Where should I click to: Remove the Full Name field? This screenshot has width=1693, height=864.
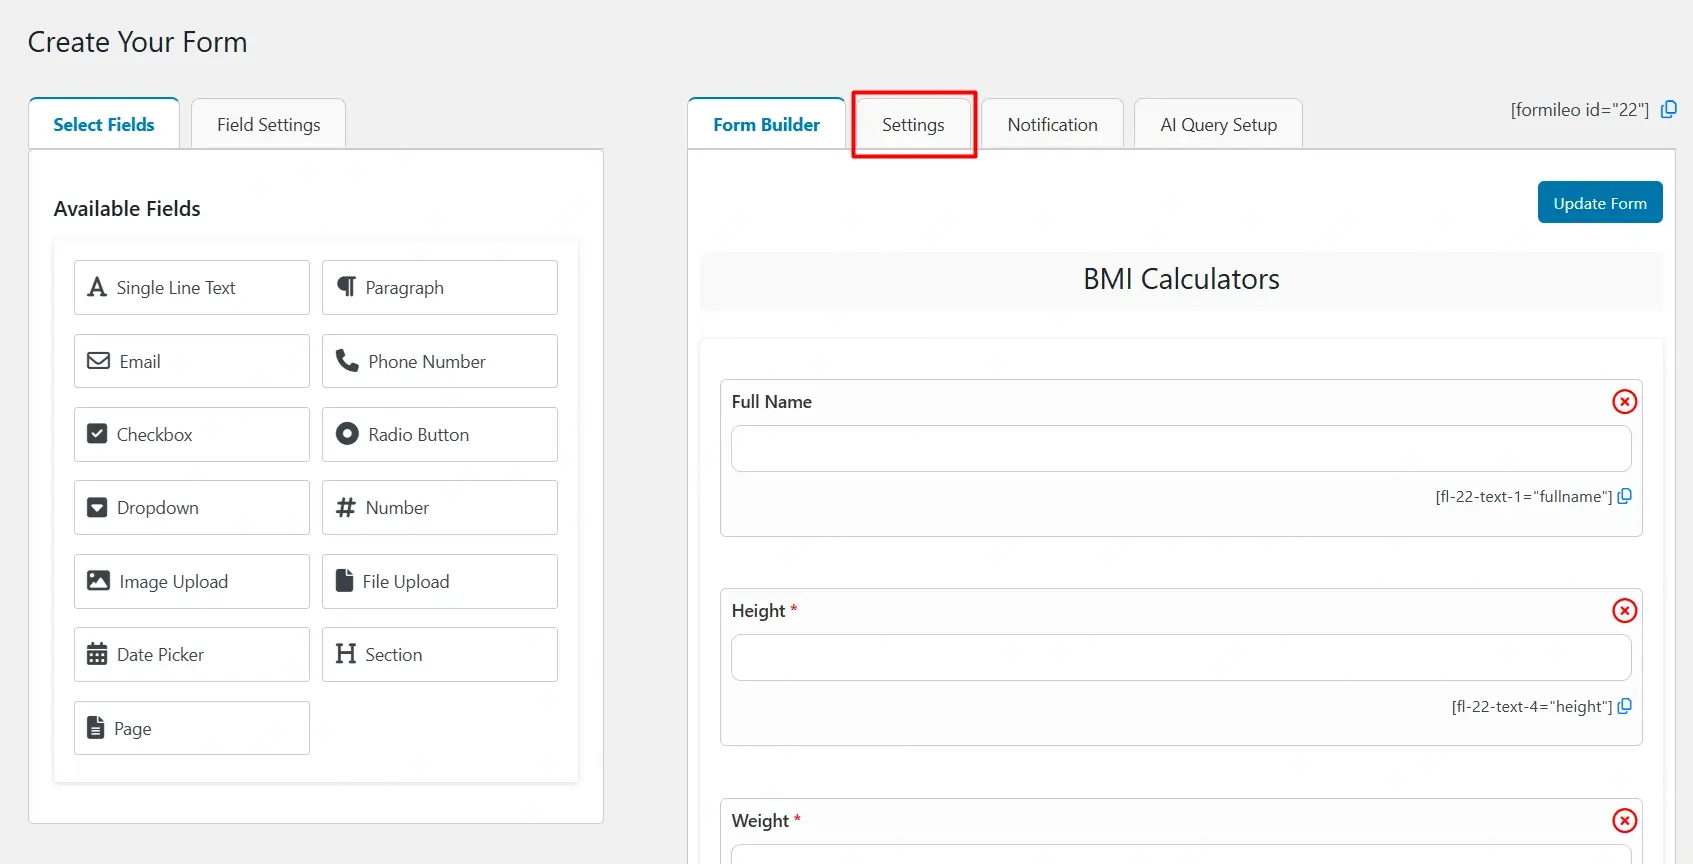pyautogui.click(x=1624, y=402)
